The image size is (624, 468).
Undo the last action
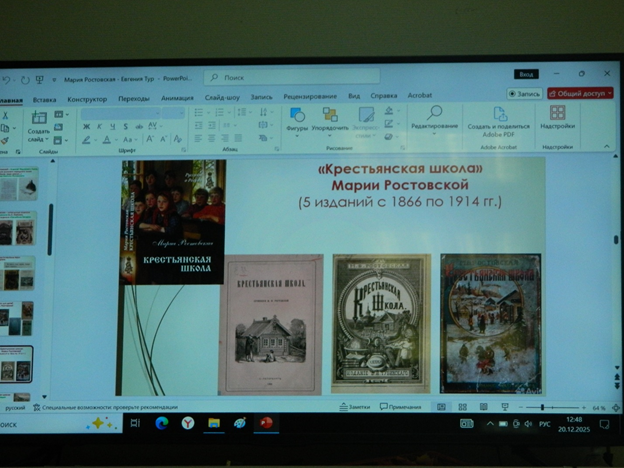6,80
